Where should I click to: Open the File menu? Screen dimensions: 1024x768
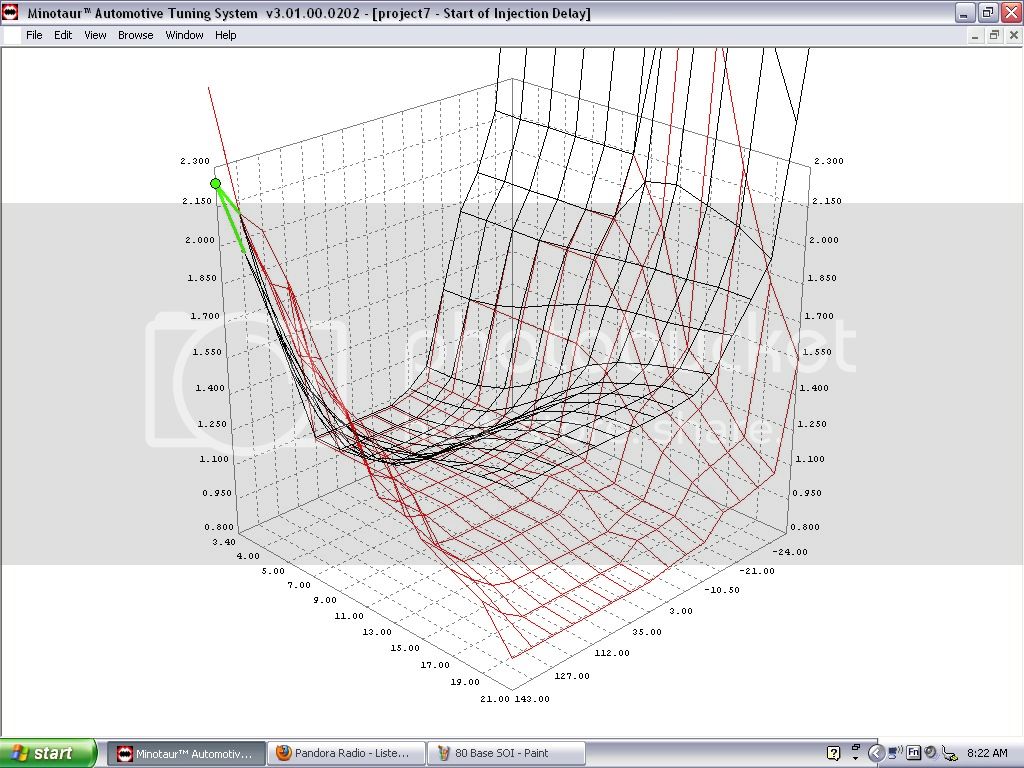(34, 35)
